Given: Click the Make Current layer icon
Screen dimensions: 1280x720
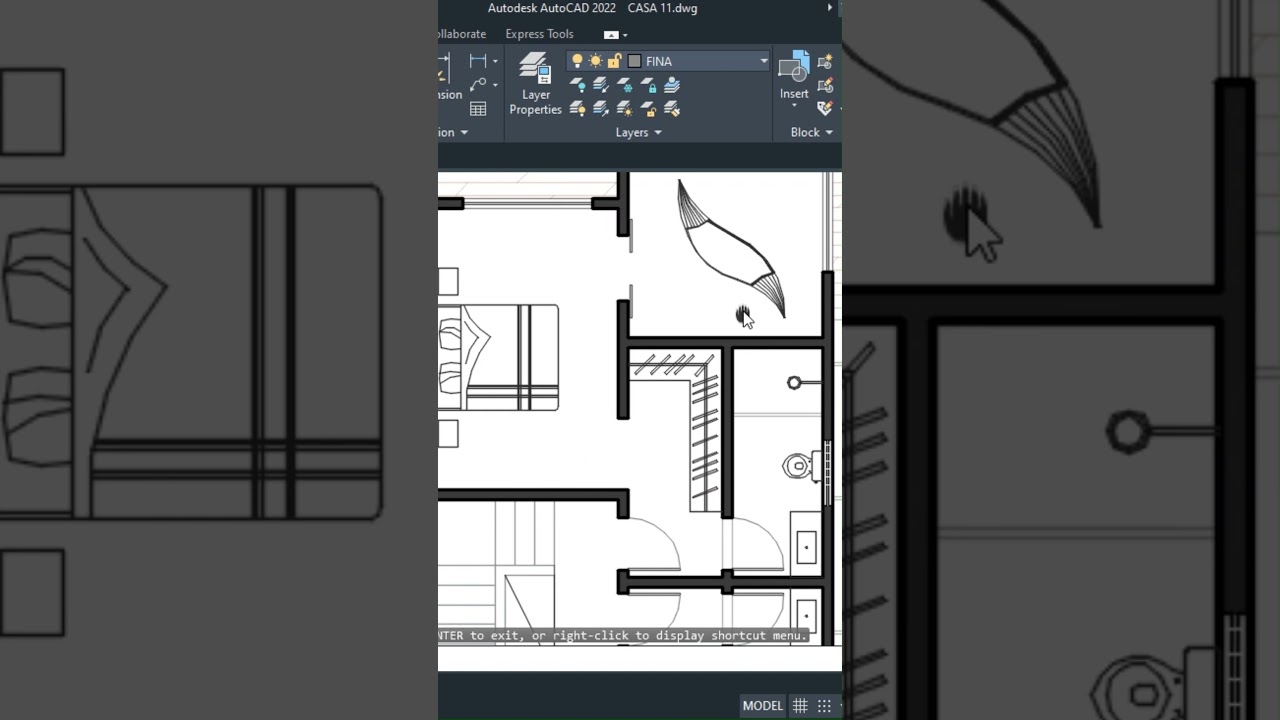Looking at the screenshot, I should point(673,86).
